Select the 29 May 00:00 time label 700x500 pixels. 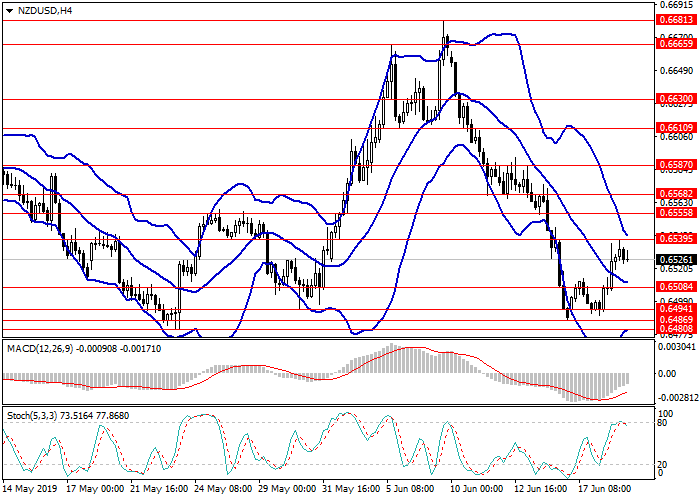click(x=288, y=489)
